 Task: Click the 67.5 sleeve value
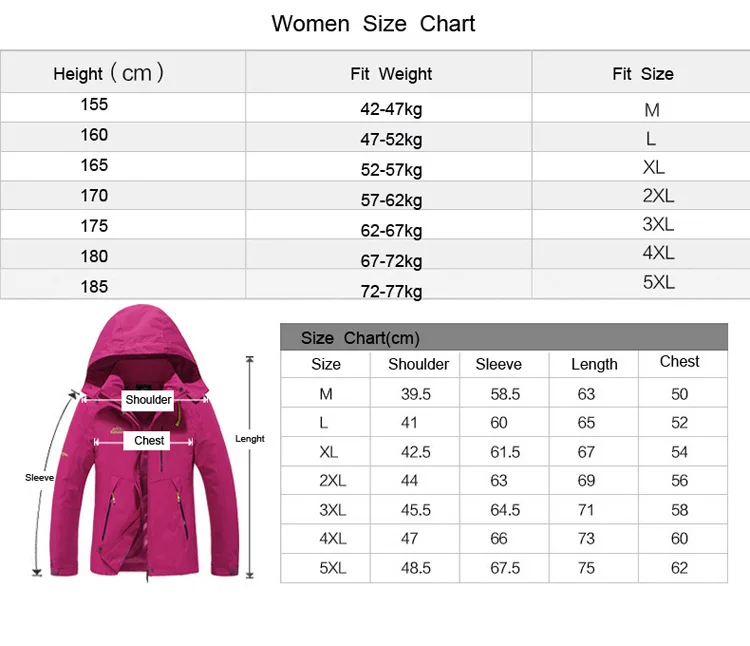click(x=505, y=568)
